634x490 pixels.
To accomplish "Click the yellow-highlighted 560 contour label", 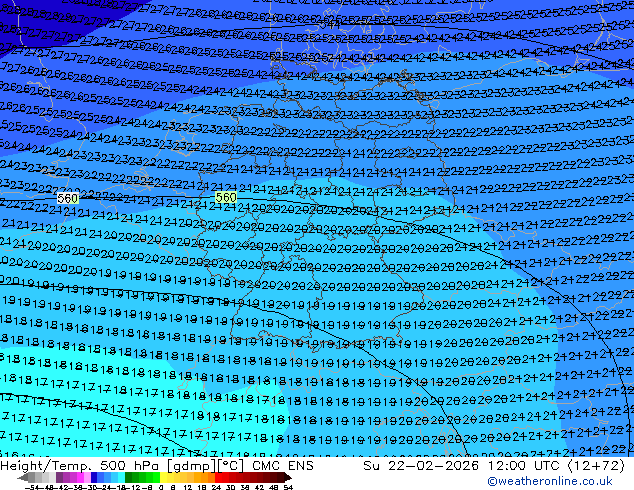I will (226, 197).
